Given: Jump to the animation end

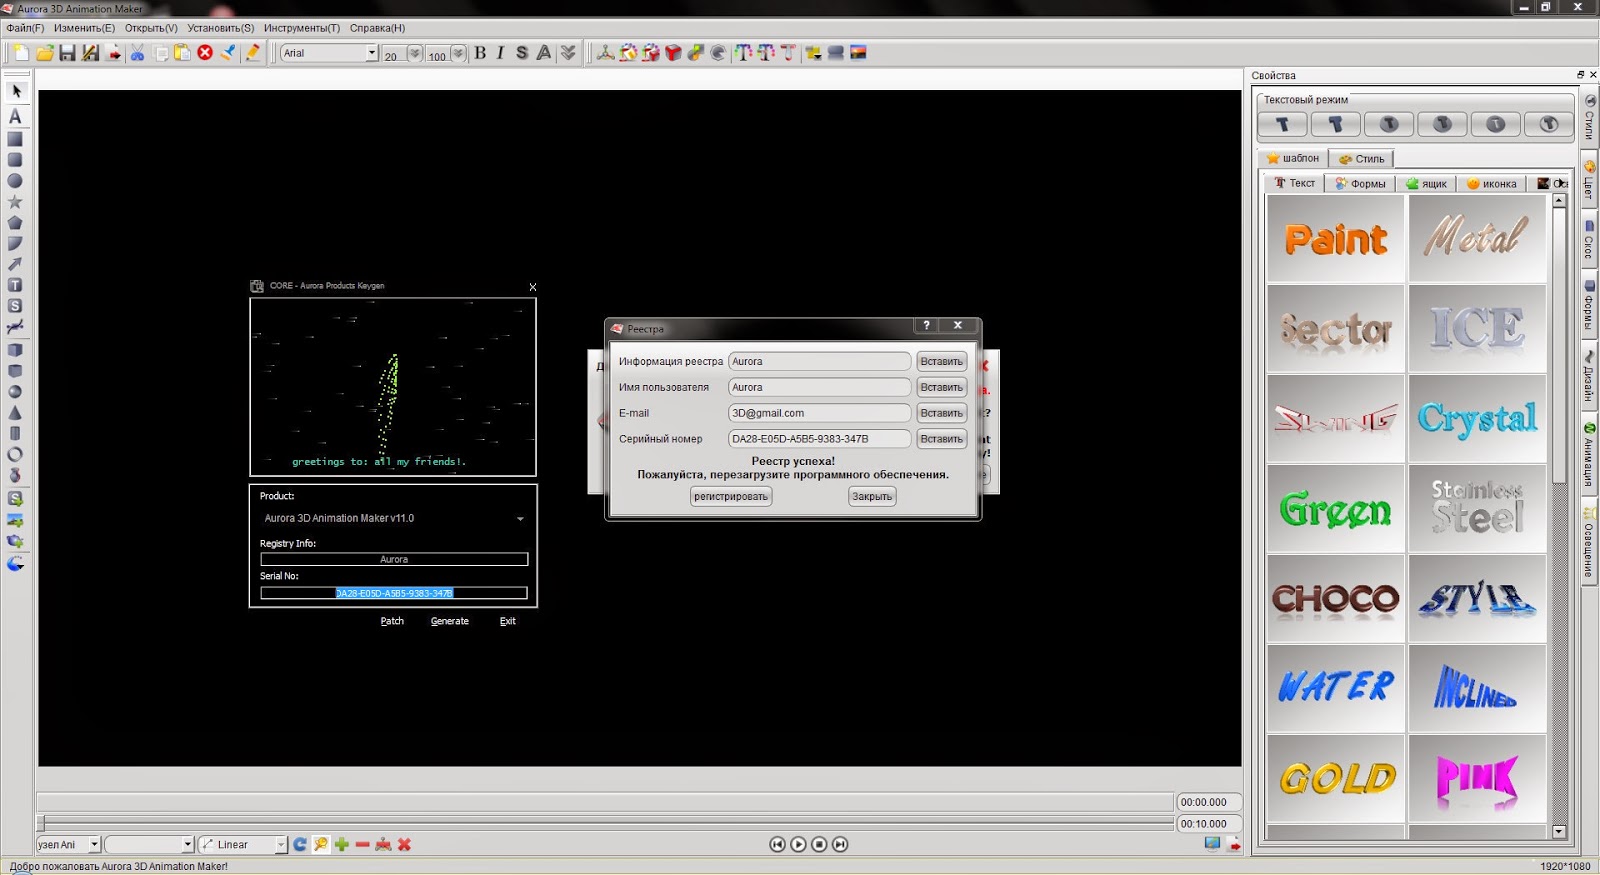Looking at the screenshot, I should 840,845.
